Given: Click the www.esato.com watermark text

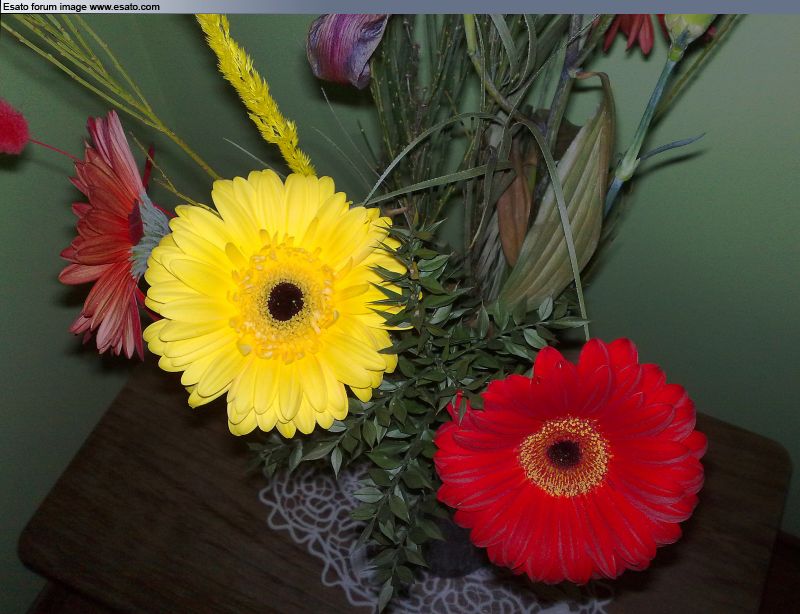Looking at the screenshot, I should point(124,7).
